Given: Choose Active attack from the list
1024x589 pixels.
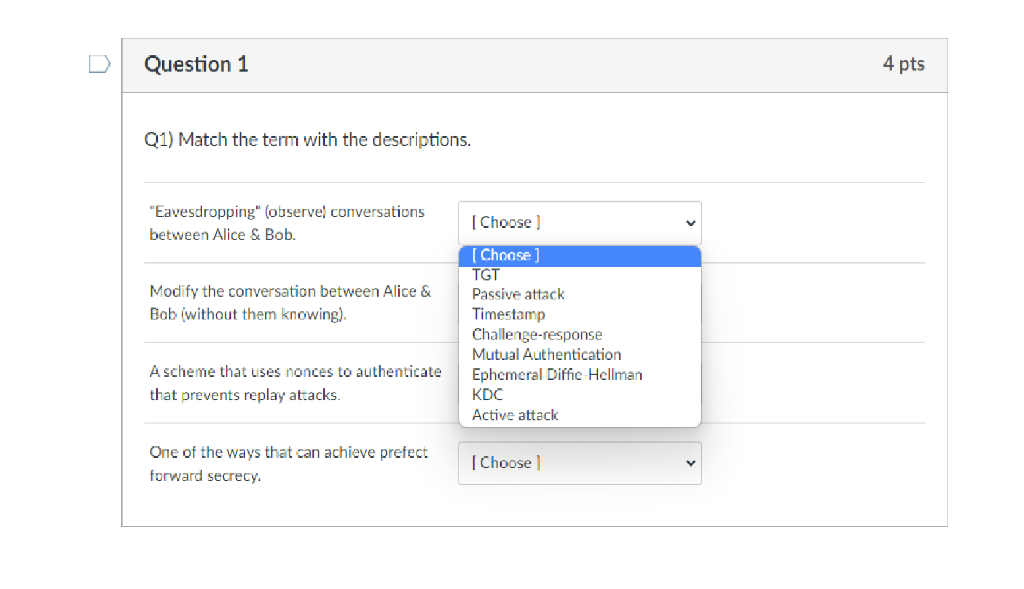Looking at the screenshot, I should (x=580, y=415).
